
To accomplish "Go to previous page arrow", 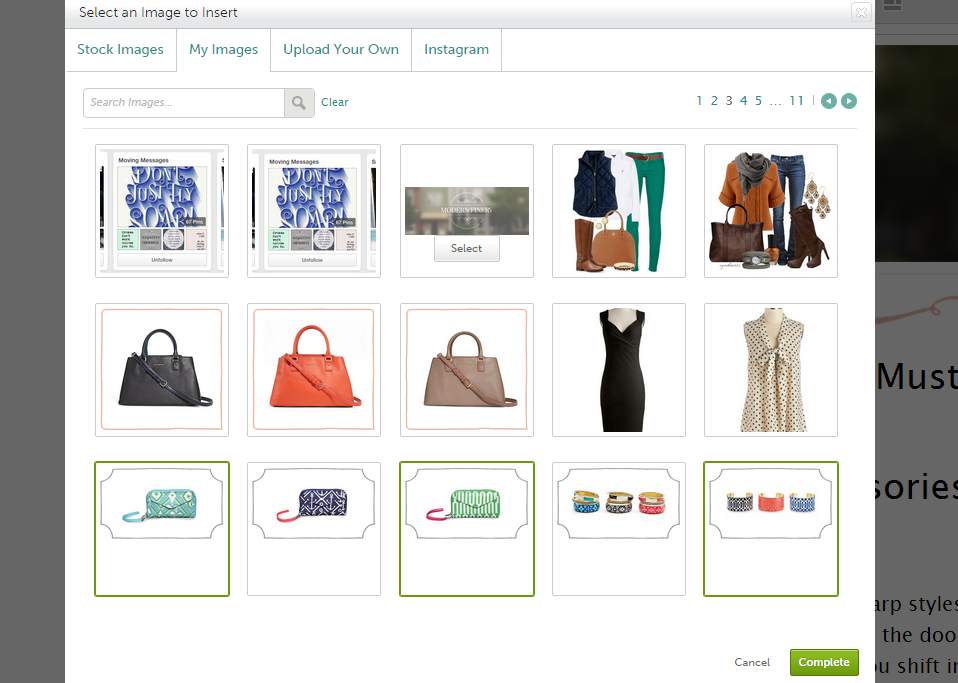I will point(828,101).
